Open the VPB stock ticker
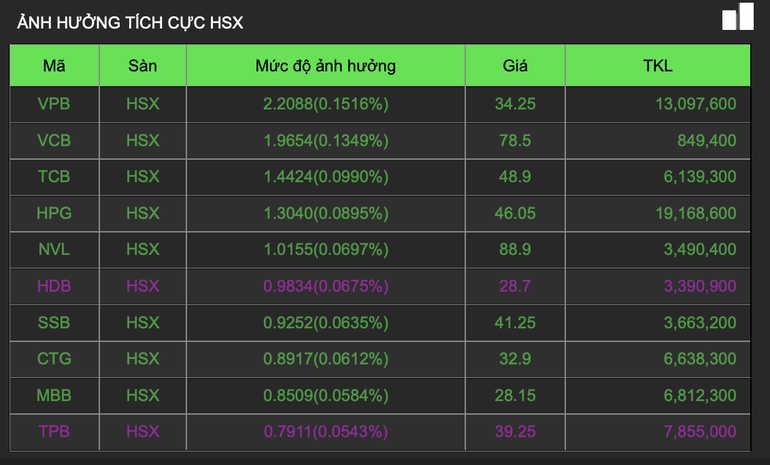This screenshot has width=770, height=465. [x=54, y=103]
